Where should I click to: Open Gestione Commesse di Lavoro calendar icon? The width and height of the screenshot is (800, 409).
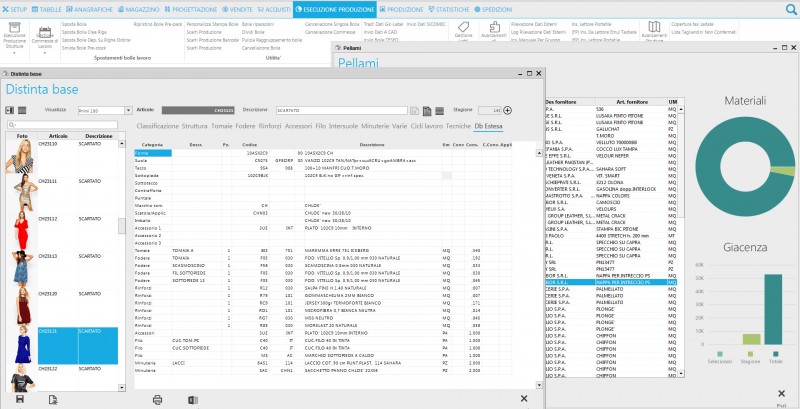tap(45, 32)
